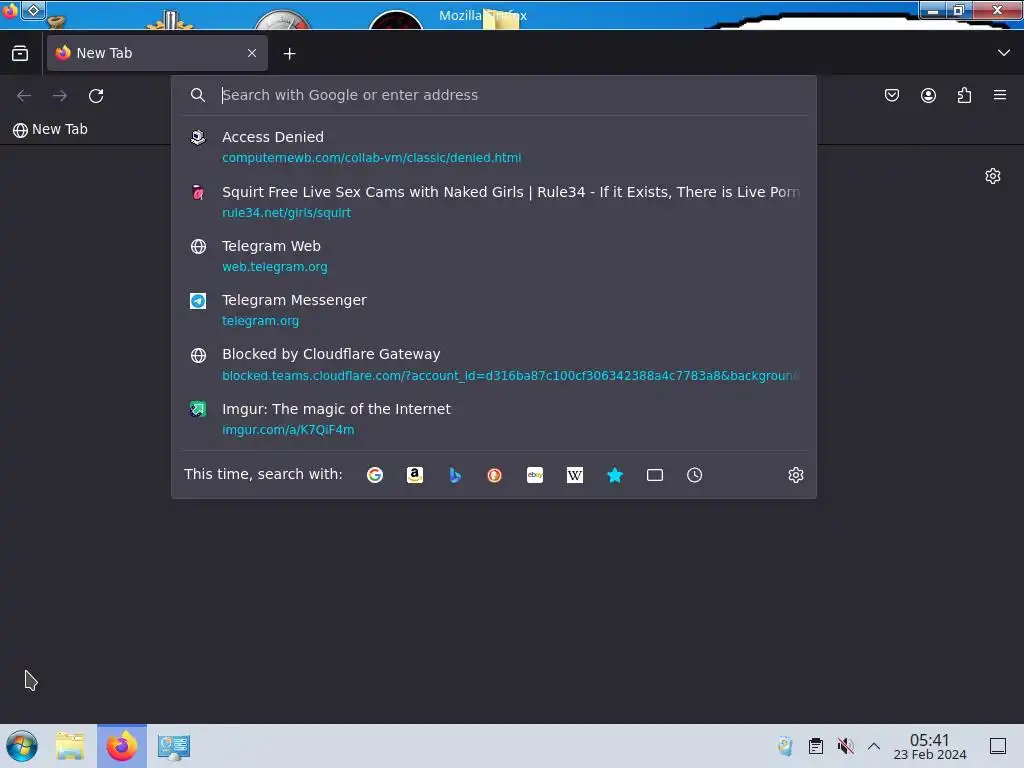This screenshot has width=1024, height=768.
Task: Click the window menu icon in title bar
Action: point(10,11)
